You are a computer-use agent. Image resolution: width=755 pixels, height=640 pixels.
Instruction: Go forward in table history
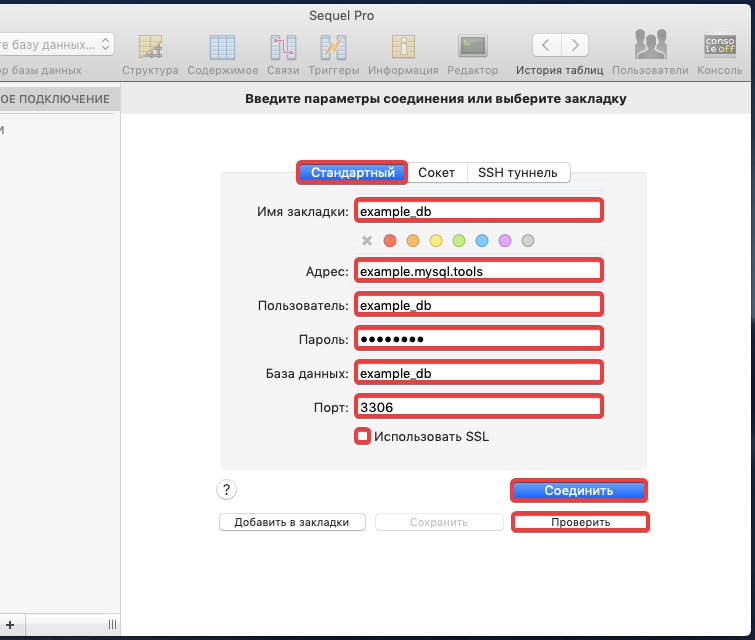(575, 45)
